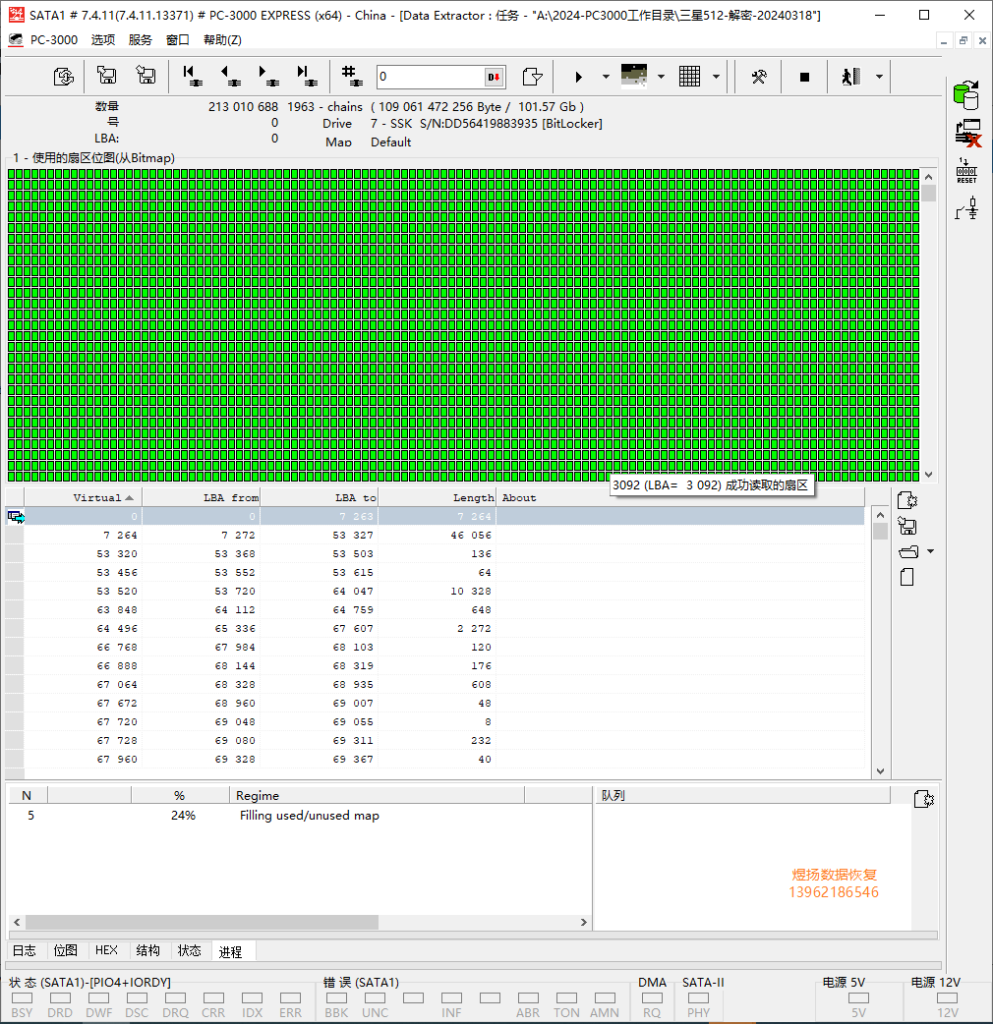
Task: Click the Virtual column header
Action: (96, 497)
